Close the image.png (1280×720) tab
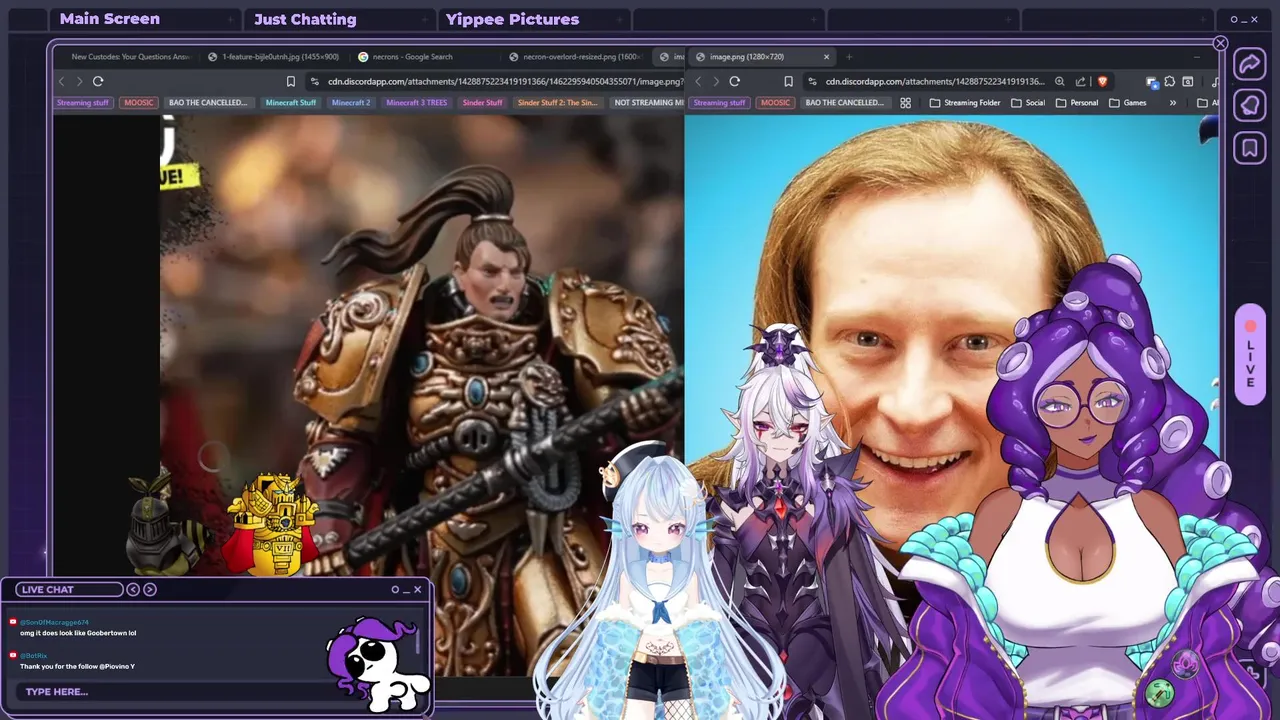 point(826,57)
